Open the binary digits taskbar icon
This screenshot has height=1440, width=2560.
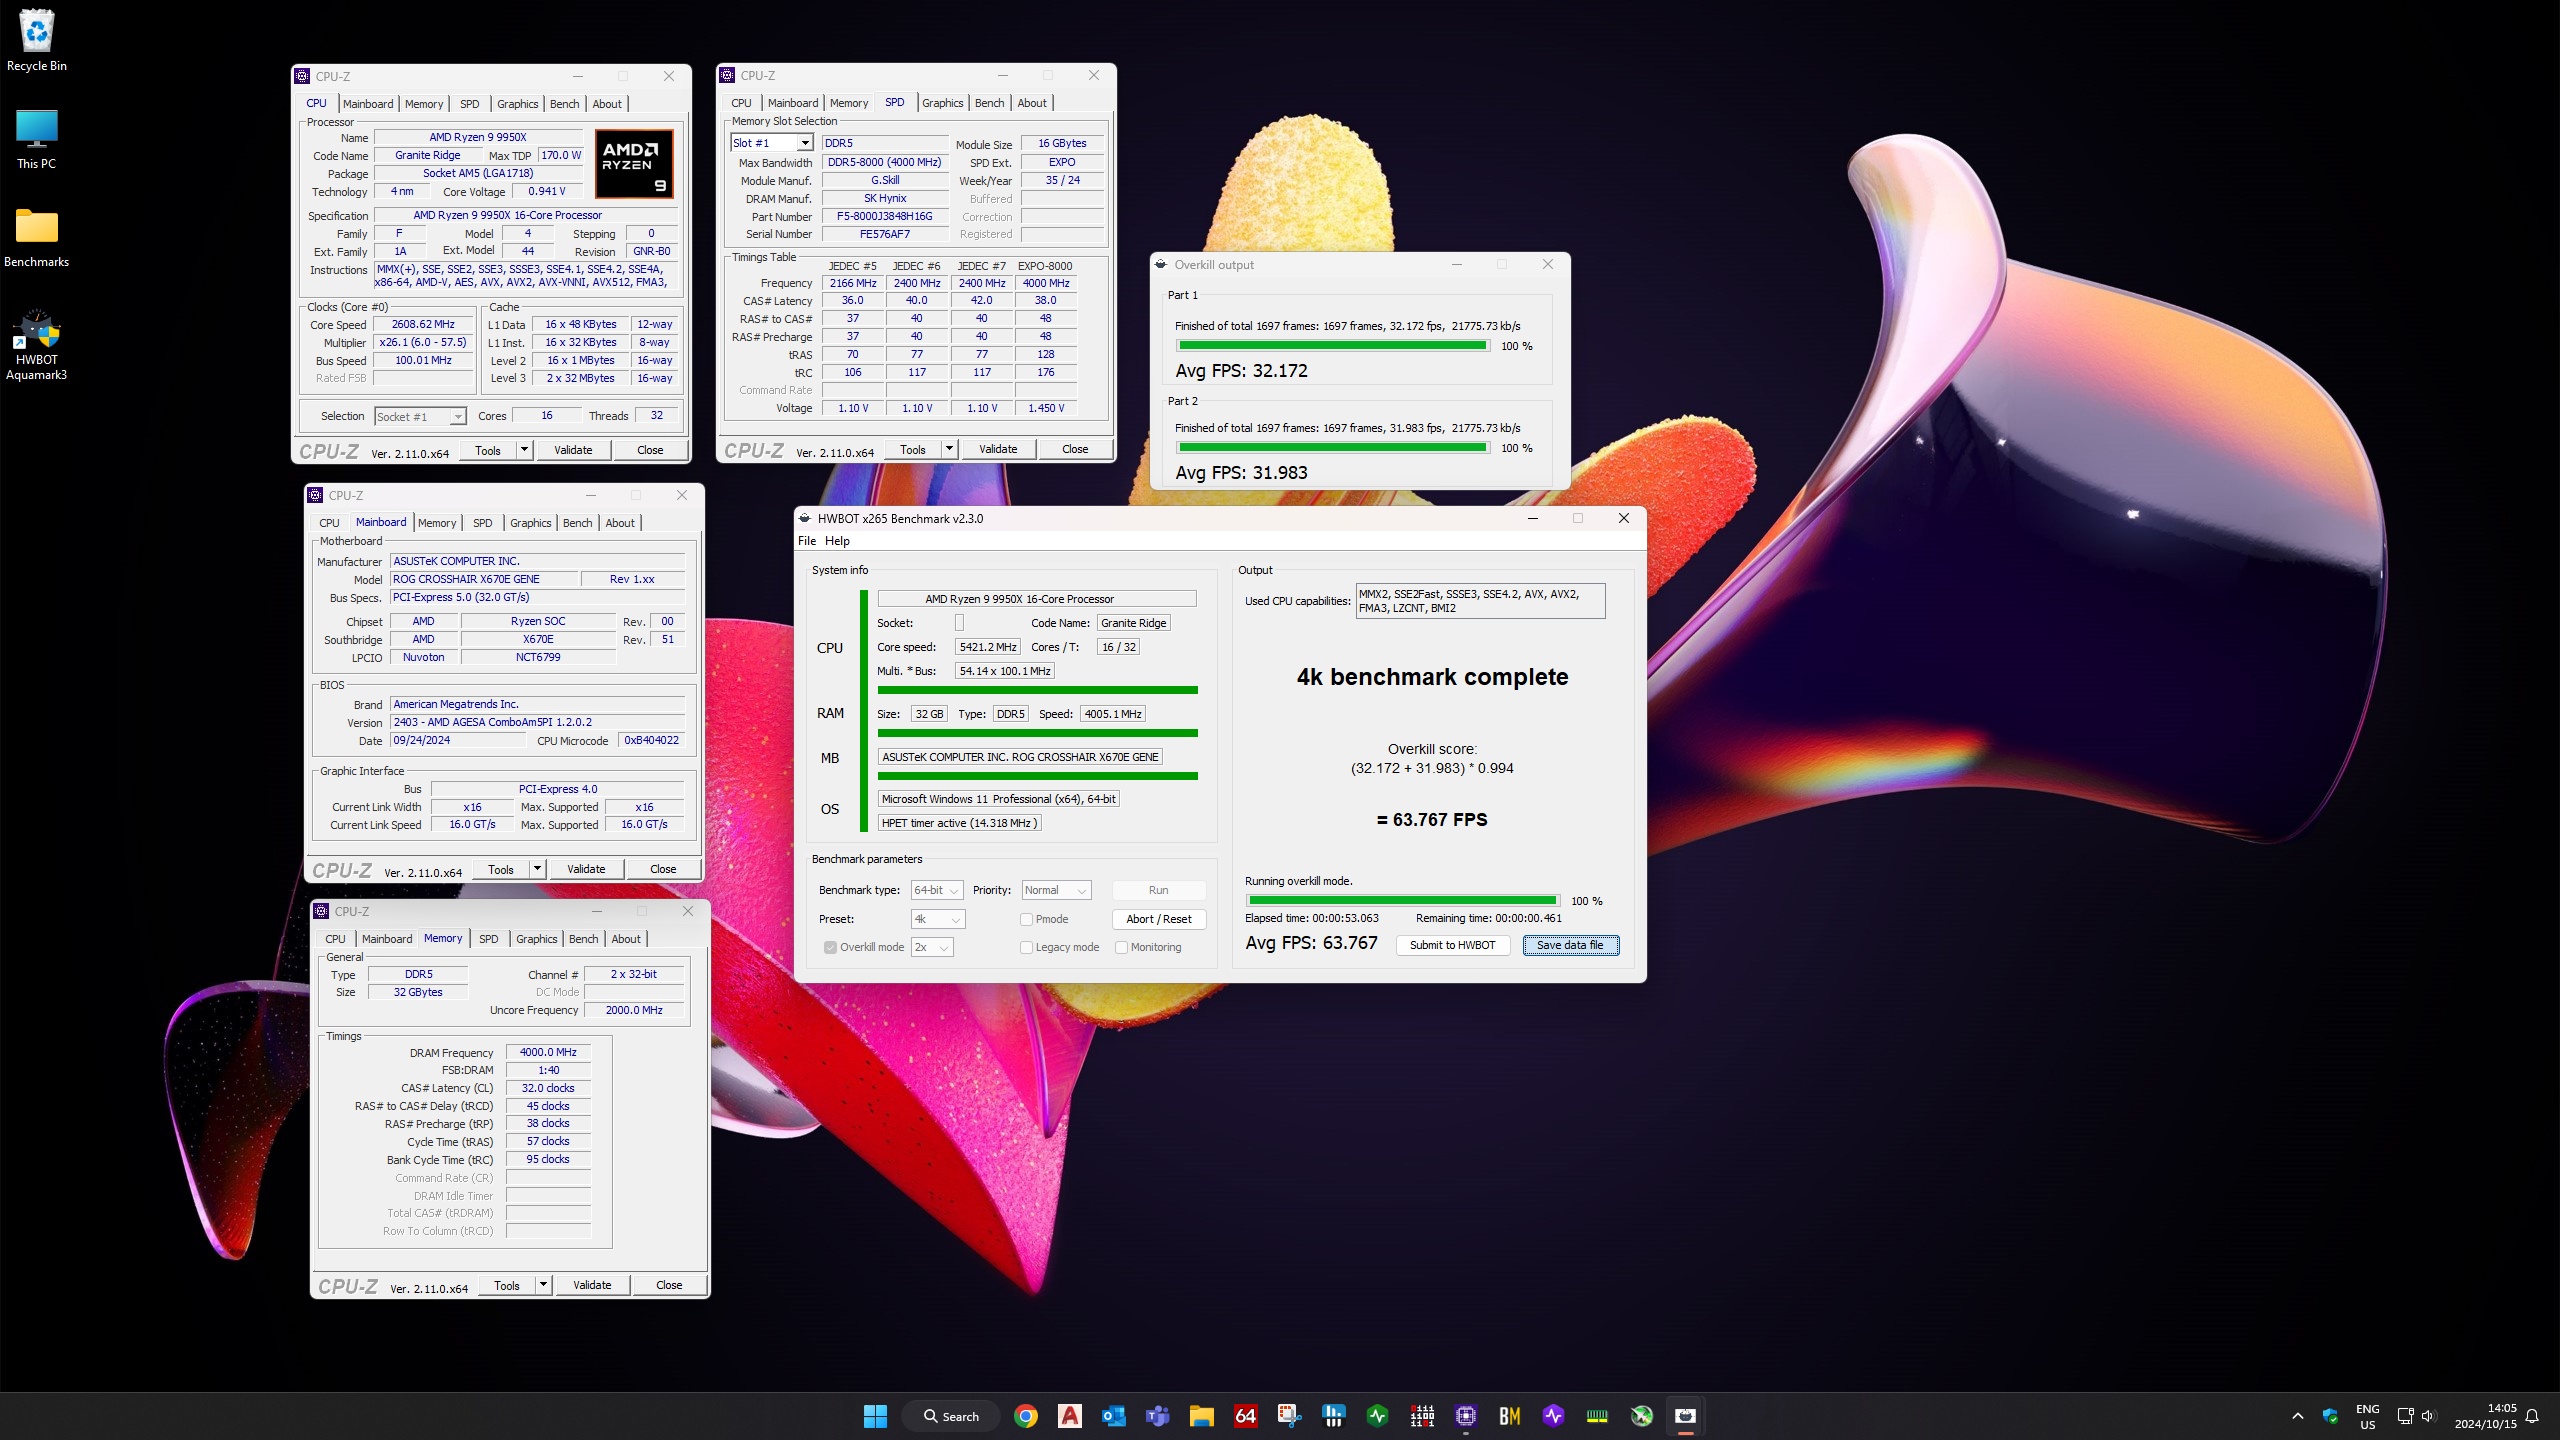tap(1422, 1416)
